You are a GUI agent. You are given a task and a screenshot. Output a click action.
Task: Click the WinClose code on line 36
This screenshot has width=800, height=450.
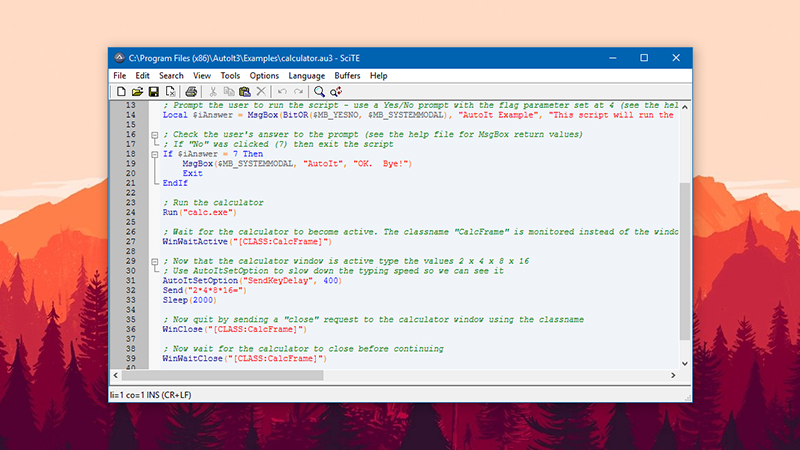point(235,330)
